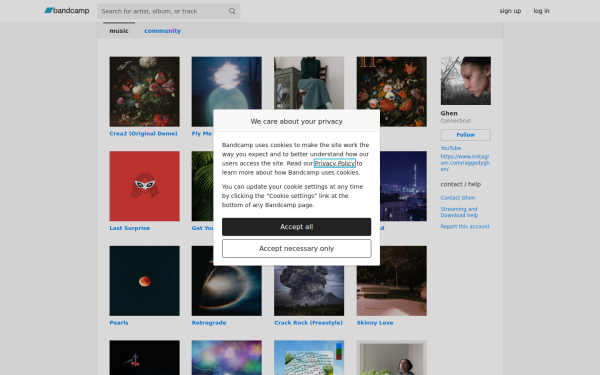
Task: Open the Pearls red moon cover
Action: coord(144,281)
